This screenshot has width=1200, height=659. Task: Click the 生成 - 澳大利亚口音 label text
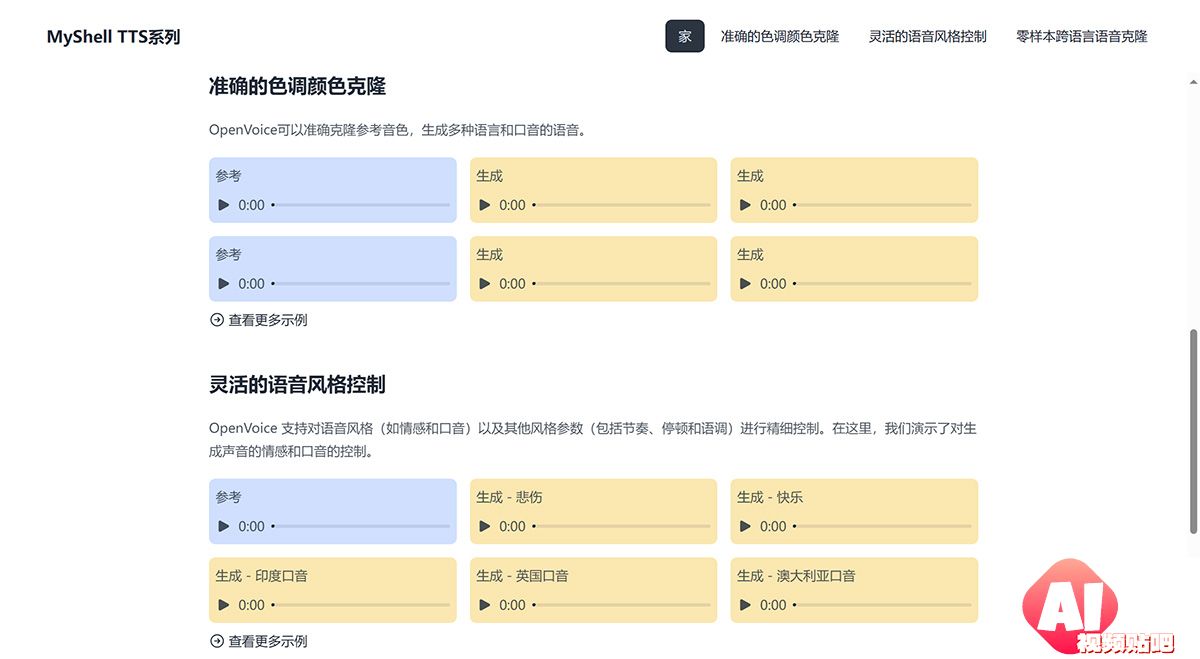click(x=796, y=576)
